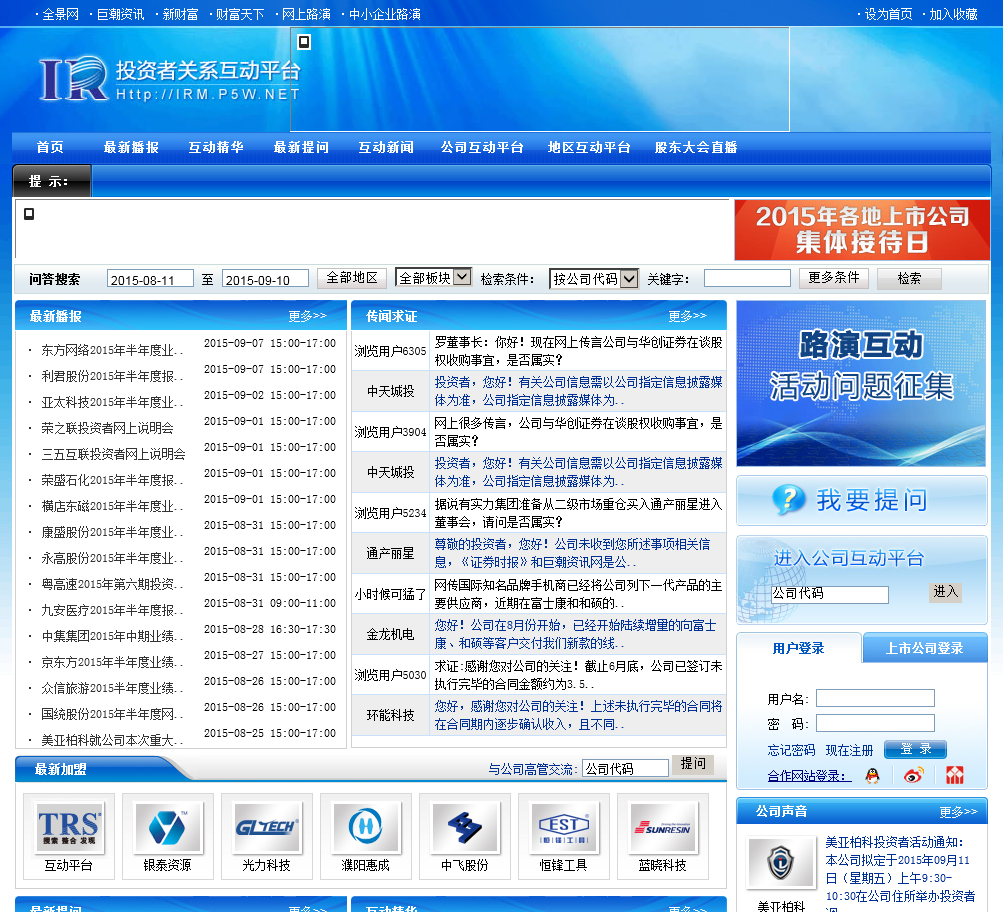Open 按公司代码 search condition dropdown
This screenshot has width=1003, height=912.
coord(594,279)
